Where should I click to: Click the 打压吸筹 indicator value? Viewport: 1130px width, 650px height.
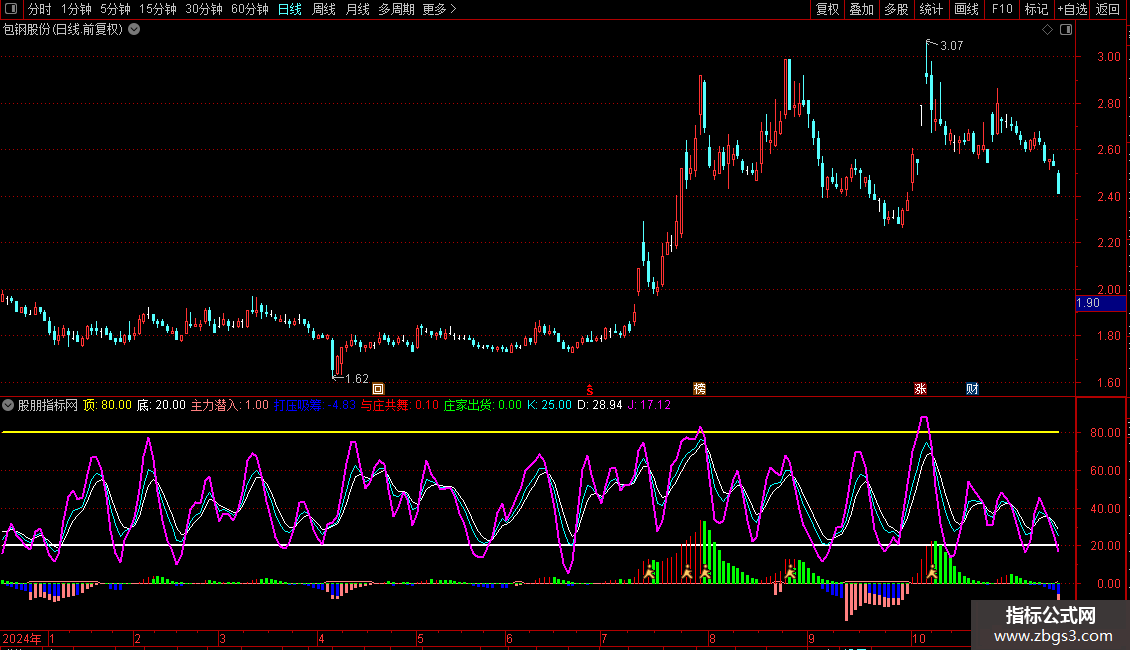(x=315, y=405)
